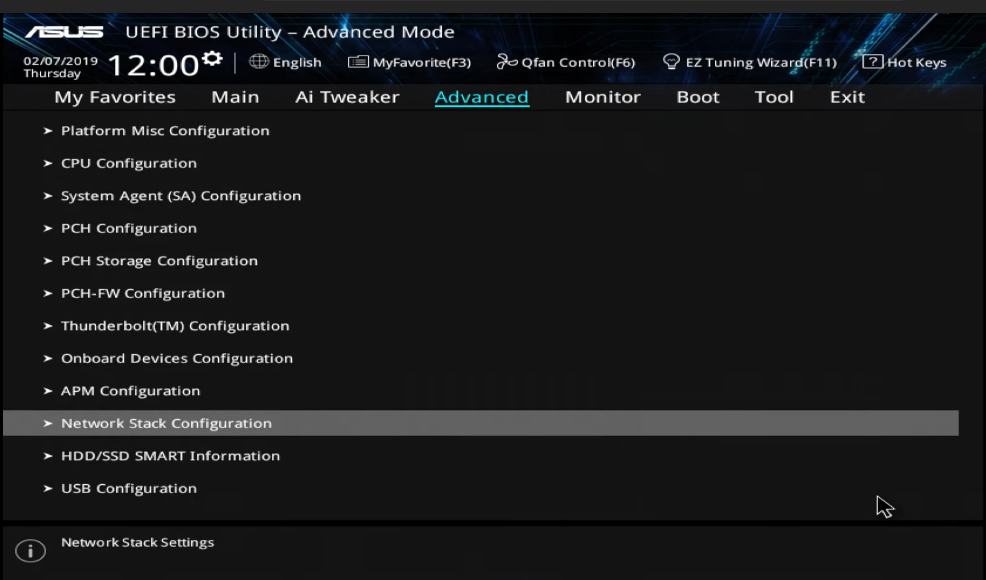This screenshot has height=580, width=986.
Task: Click MyFavorite(F3) button label
Action: click(422, 62)
